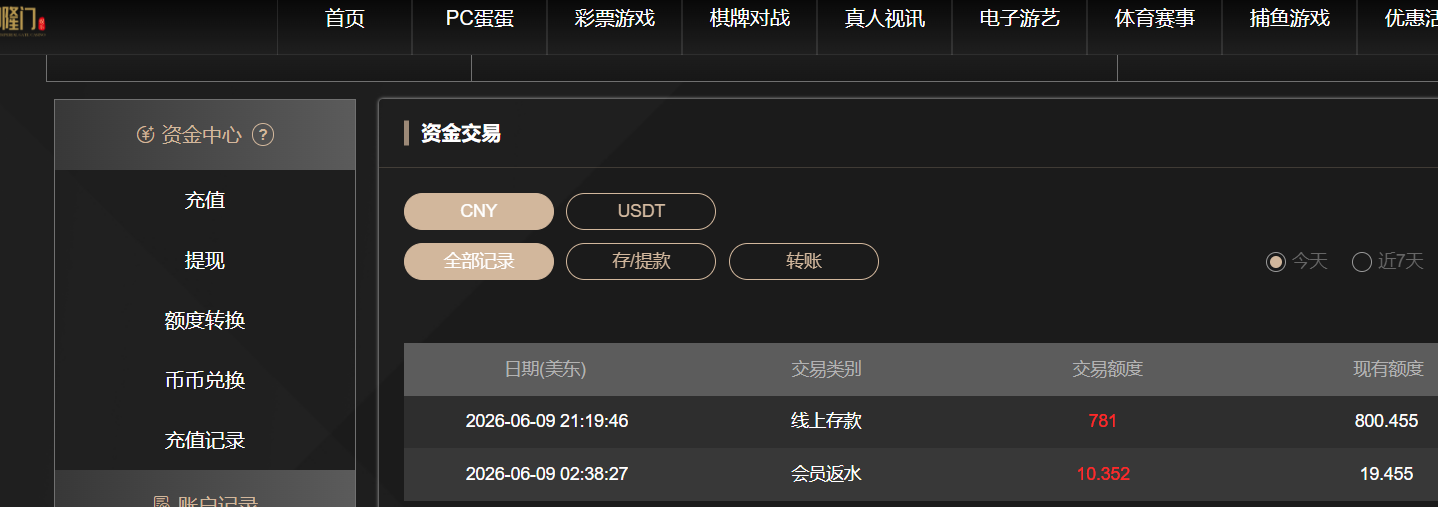1438x507 pixels.
Task: Filter by 转账 records
Action: pos(804,261)
